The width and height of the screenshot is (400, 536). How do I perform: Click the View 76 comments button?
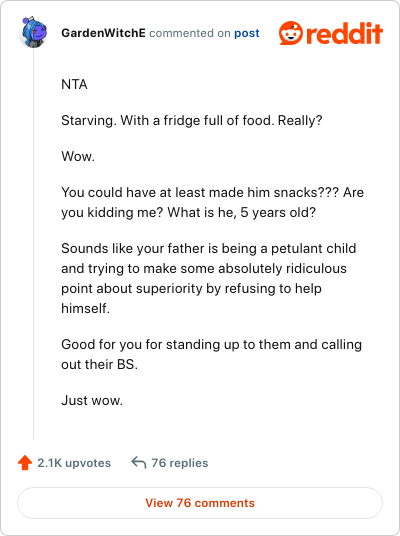click(x=200, y=503)
